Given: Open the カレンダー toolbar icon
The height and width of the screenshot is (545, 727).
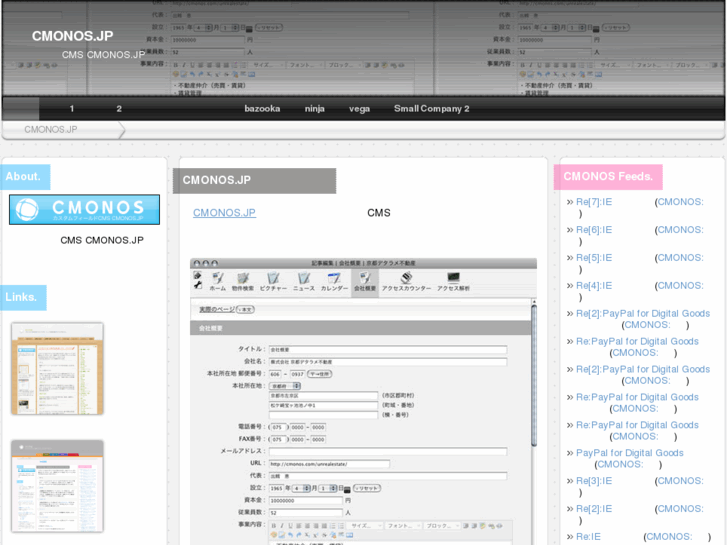Looking at the screenshot, I should point(334,281).
